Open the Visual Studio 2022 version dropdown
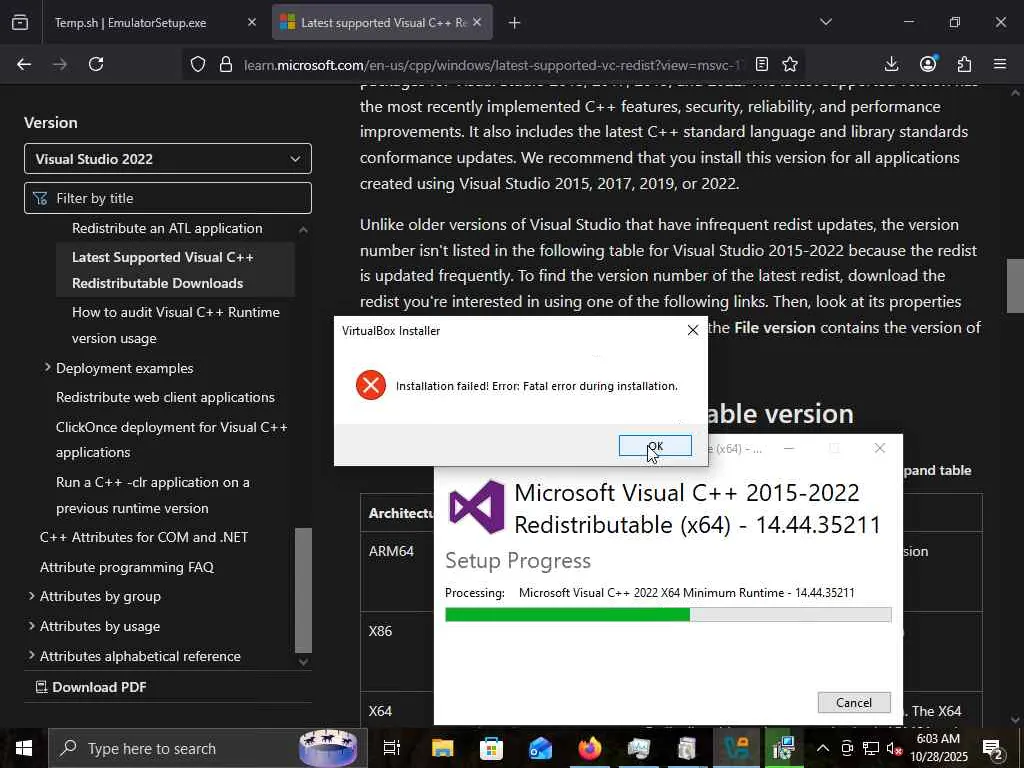 pyautogui.click(x=168, y=159)
